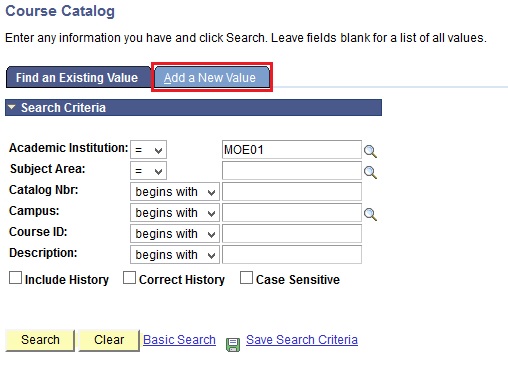Enable the Correct History checkbox
This screenshot has width=508, height=372.
[x=129, y=278]
